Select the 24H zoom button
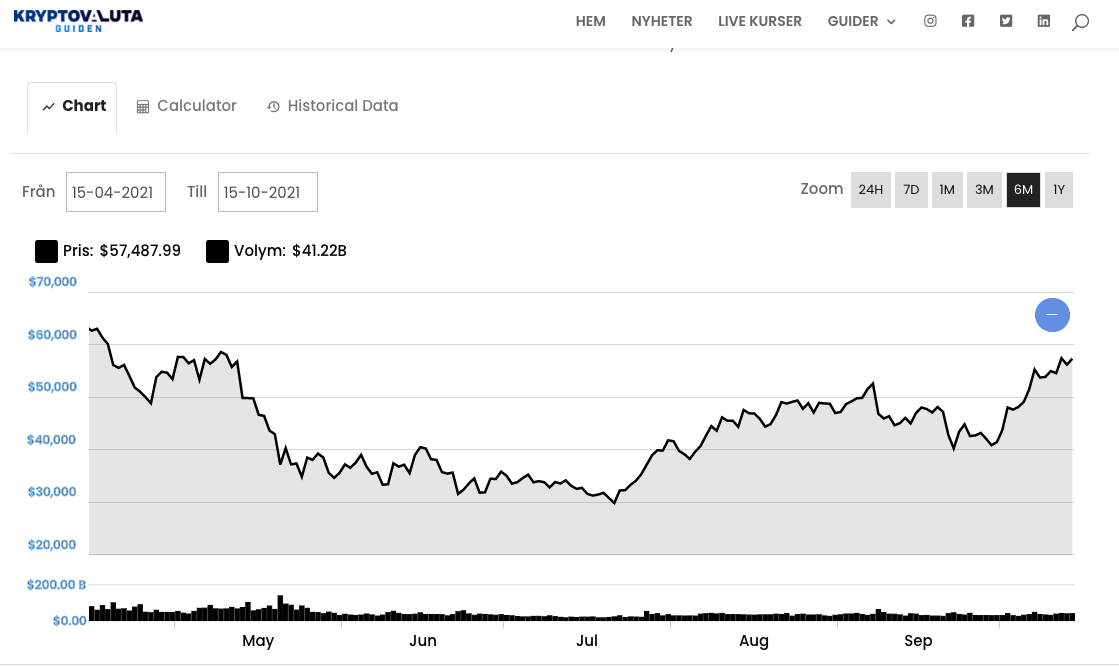Viewport: 1119px width, 666px height. tap(870, 189)
